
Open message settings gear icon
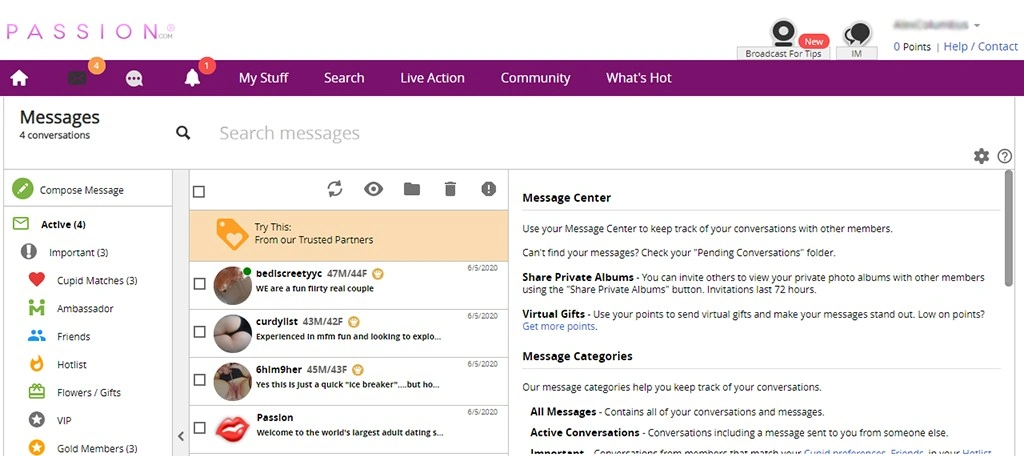click(981, 156)
